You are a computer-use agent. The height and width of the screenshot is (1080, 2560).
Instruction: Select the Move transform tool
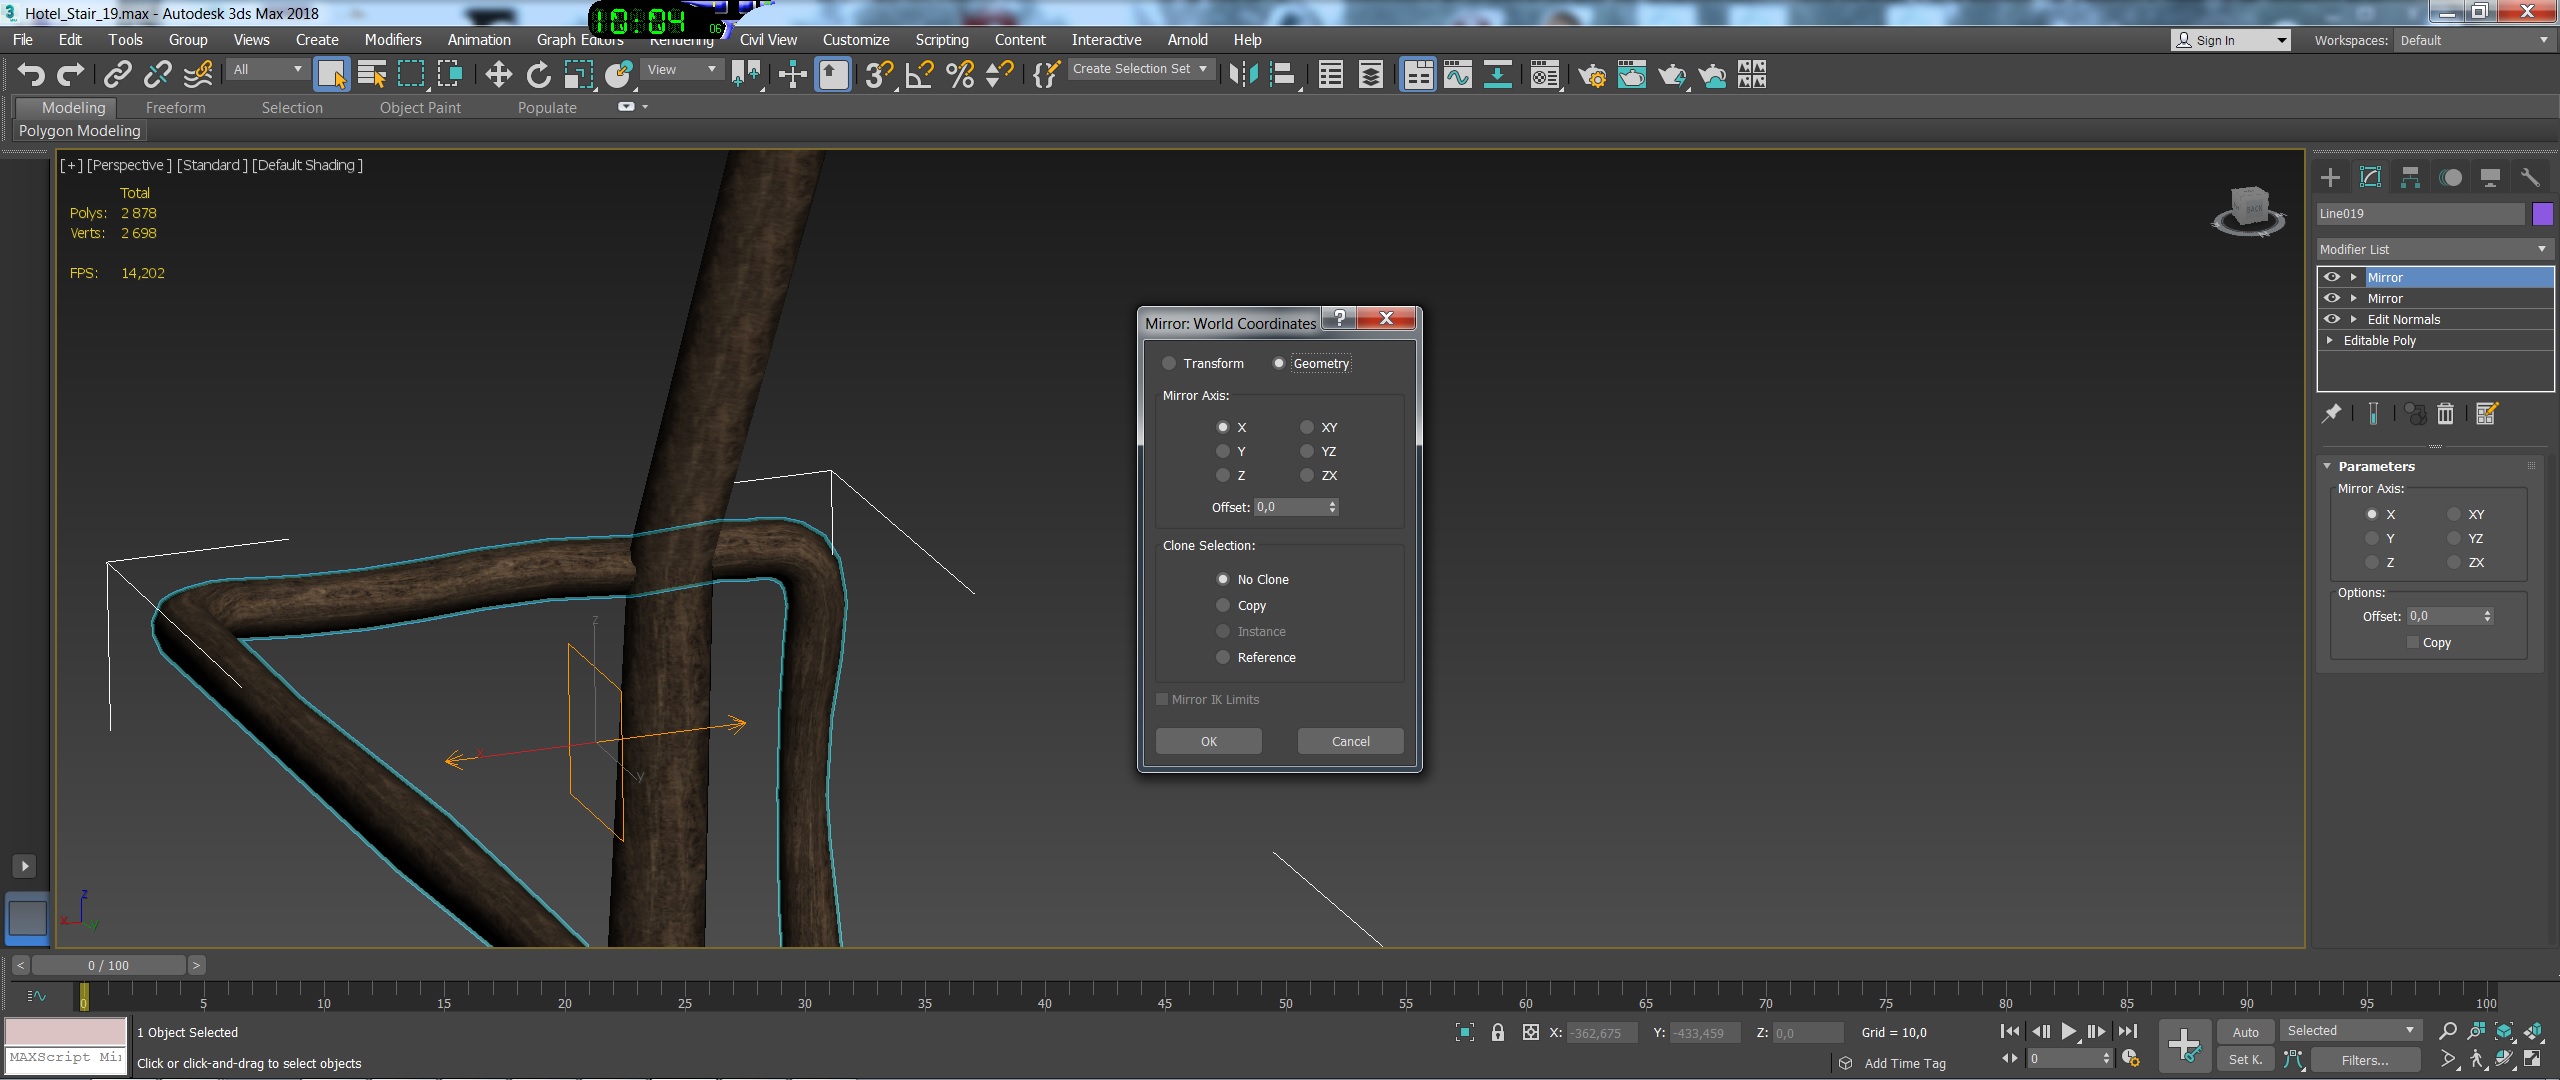[x=498, y=74]
